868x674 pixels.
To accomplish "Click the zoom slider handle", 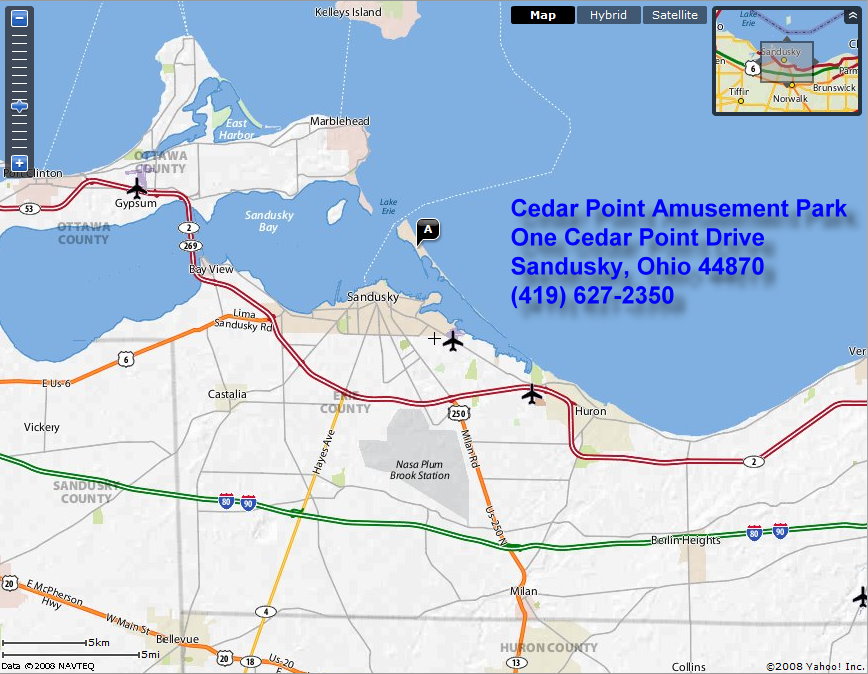I will [x=19, y=106].
